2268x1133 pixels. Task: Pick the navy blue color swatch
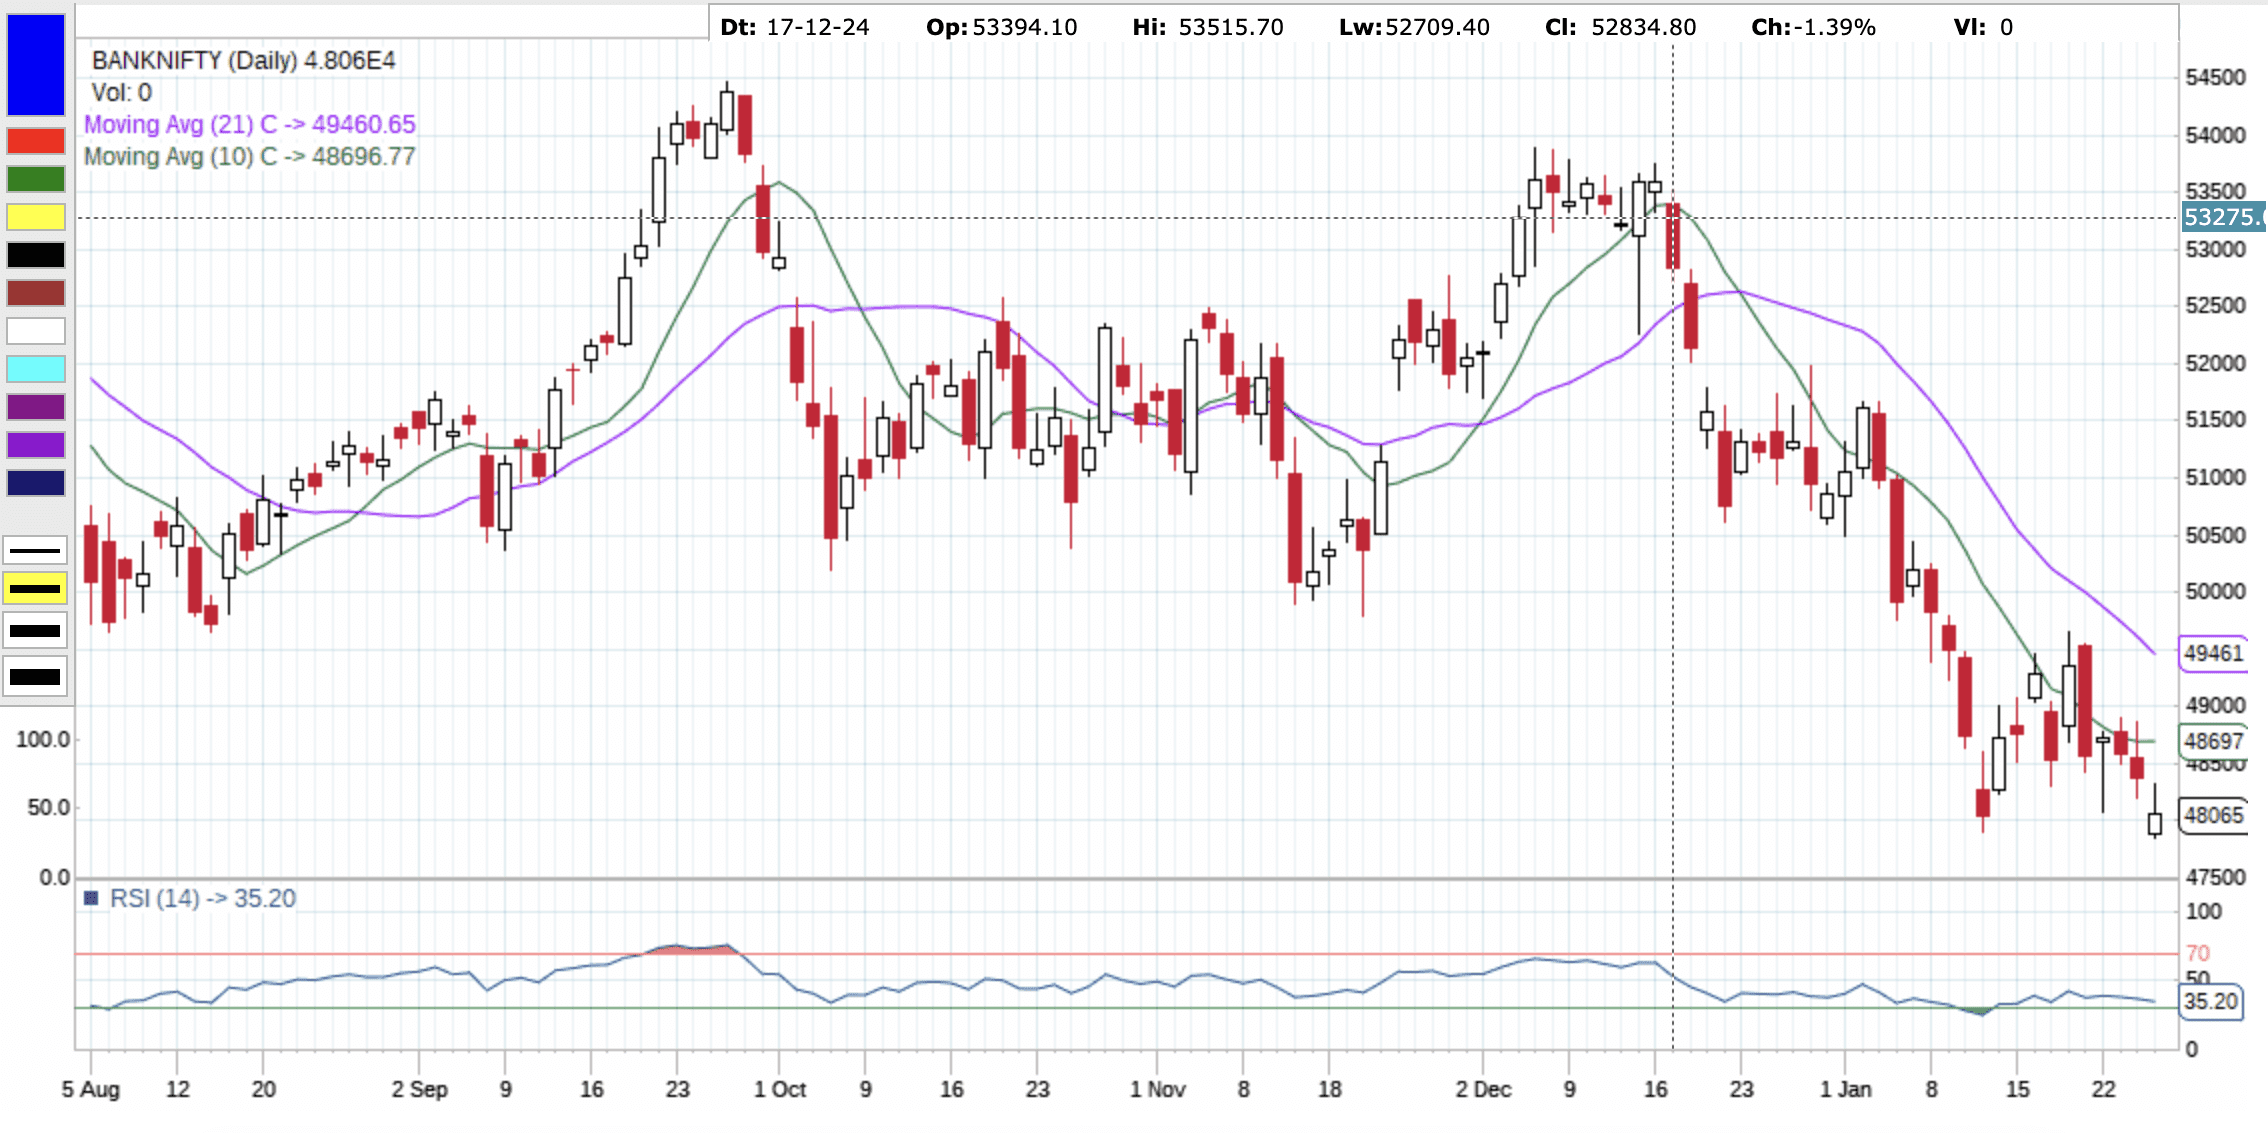coord(36,483)
